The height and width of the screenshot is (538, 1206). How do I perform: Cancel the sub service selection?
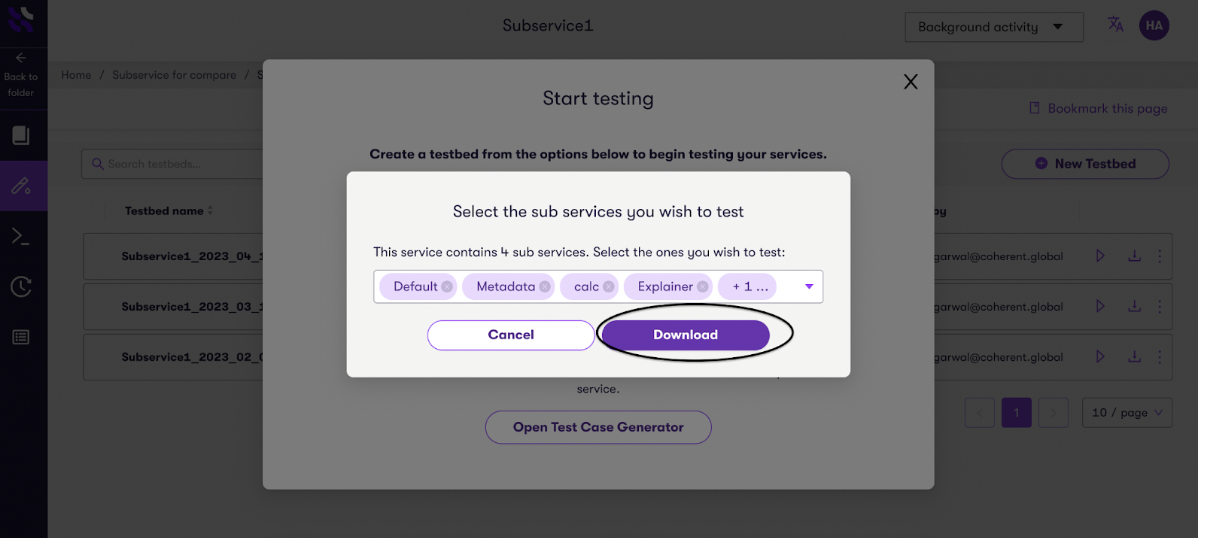[510, 335]
